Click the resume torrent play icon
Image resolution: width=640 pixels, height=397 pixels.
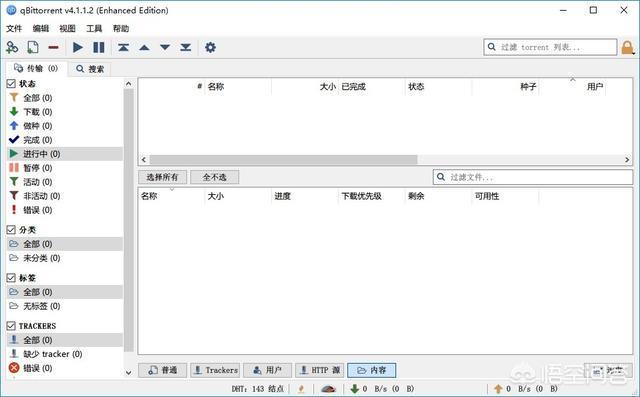click(x=78, y=48)
